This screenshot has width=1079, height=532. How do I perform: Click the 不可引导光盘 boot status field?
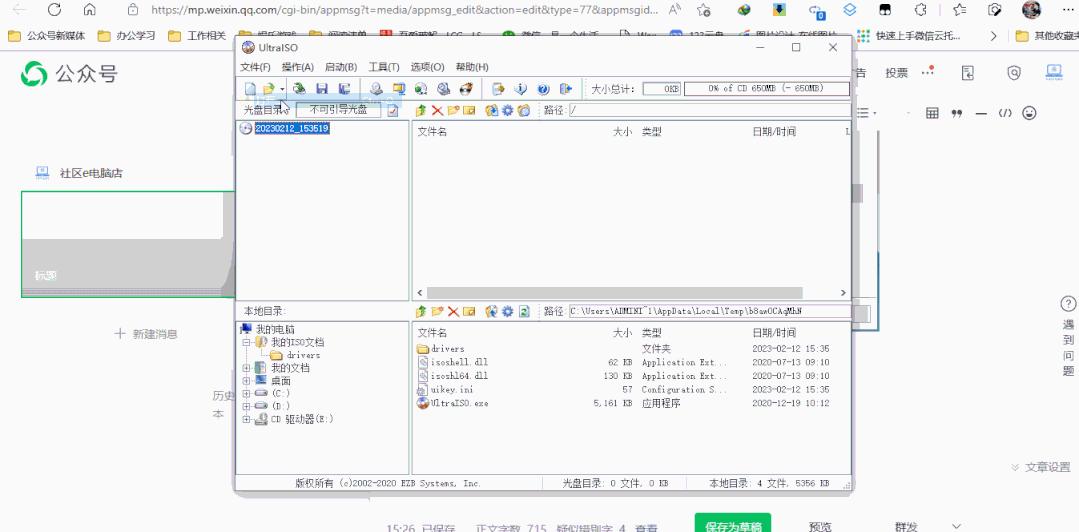click(x=338, y=110)
